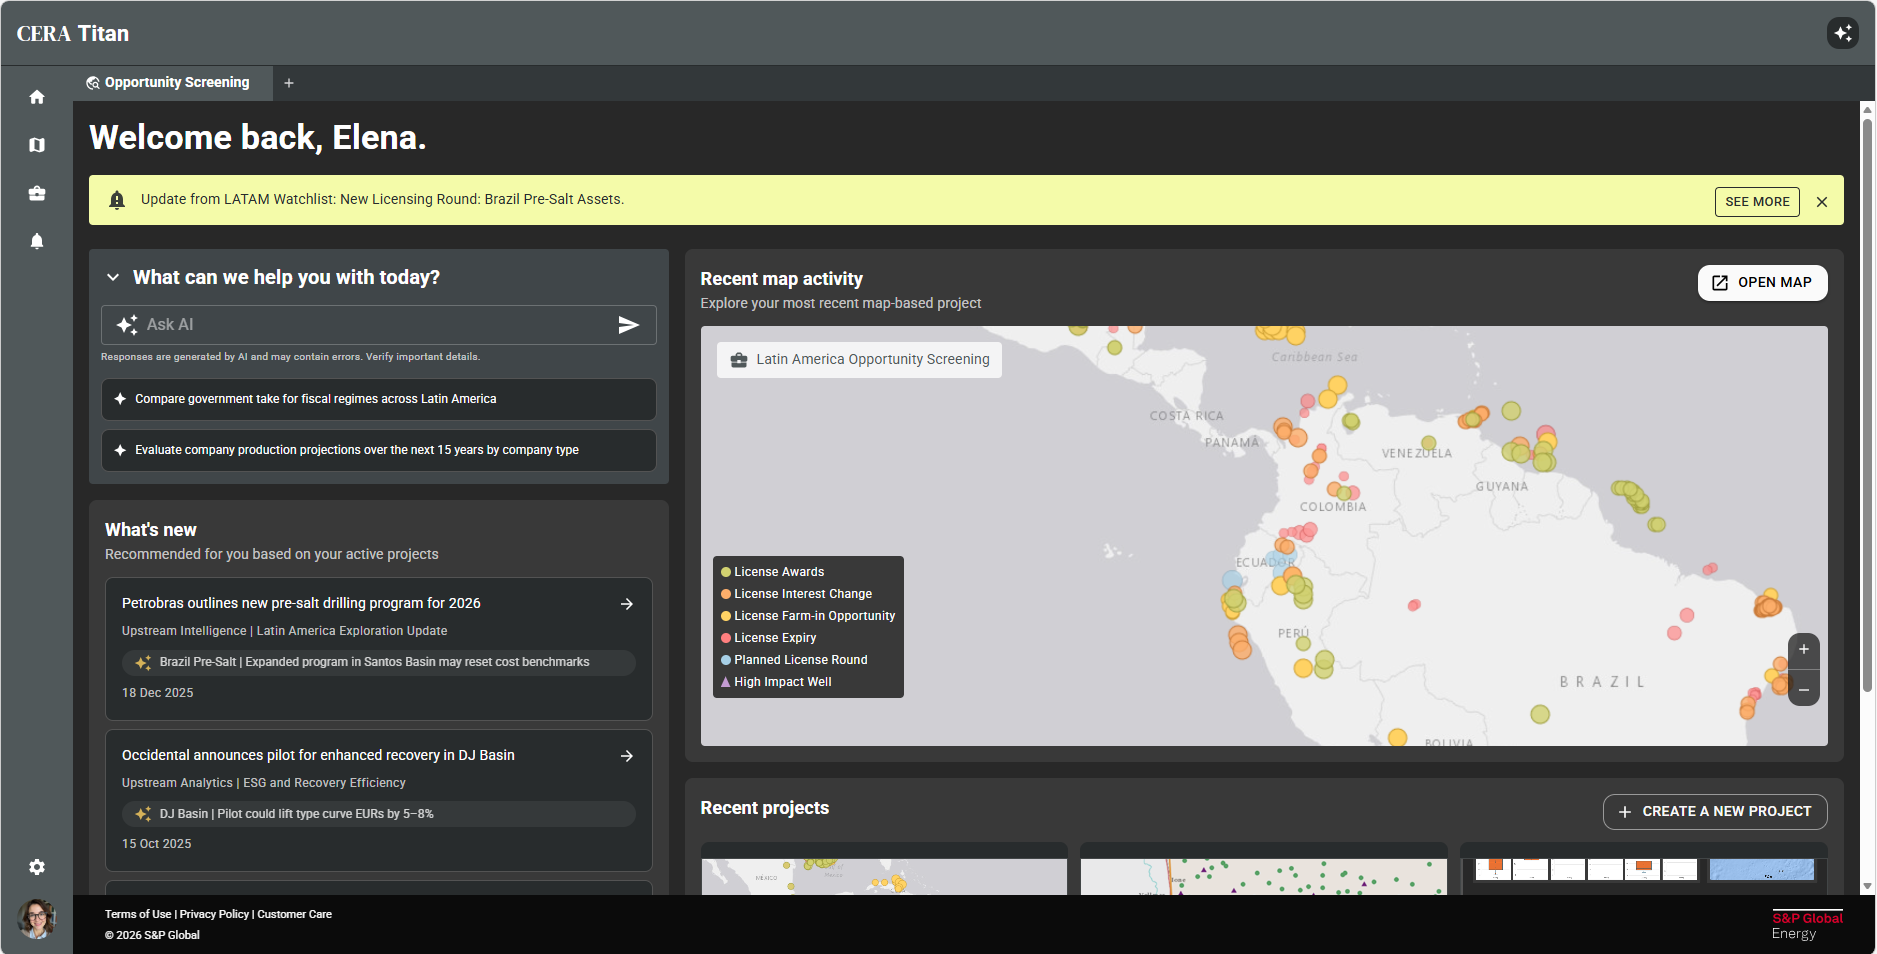The height and width of the screenshot is (954, 1877).
Task: Open the AI assistant sparkle icon in header
Action: [1843, 33]
